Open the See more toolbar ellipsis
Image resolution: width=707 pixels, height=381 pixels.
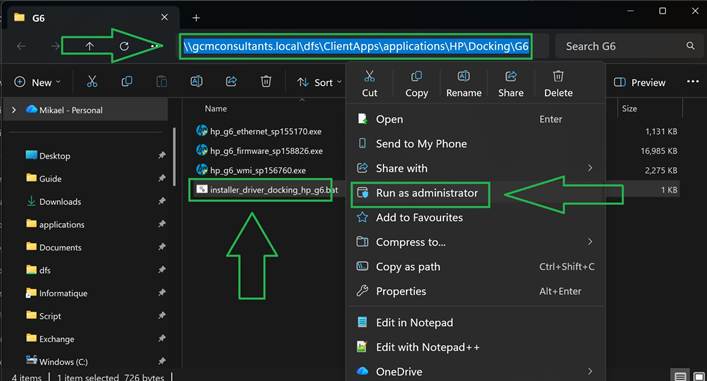(693, 82)
